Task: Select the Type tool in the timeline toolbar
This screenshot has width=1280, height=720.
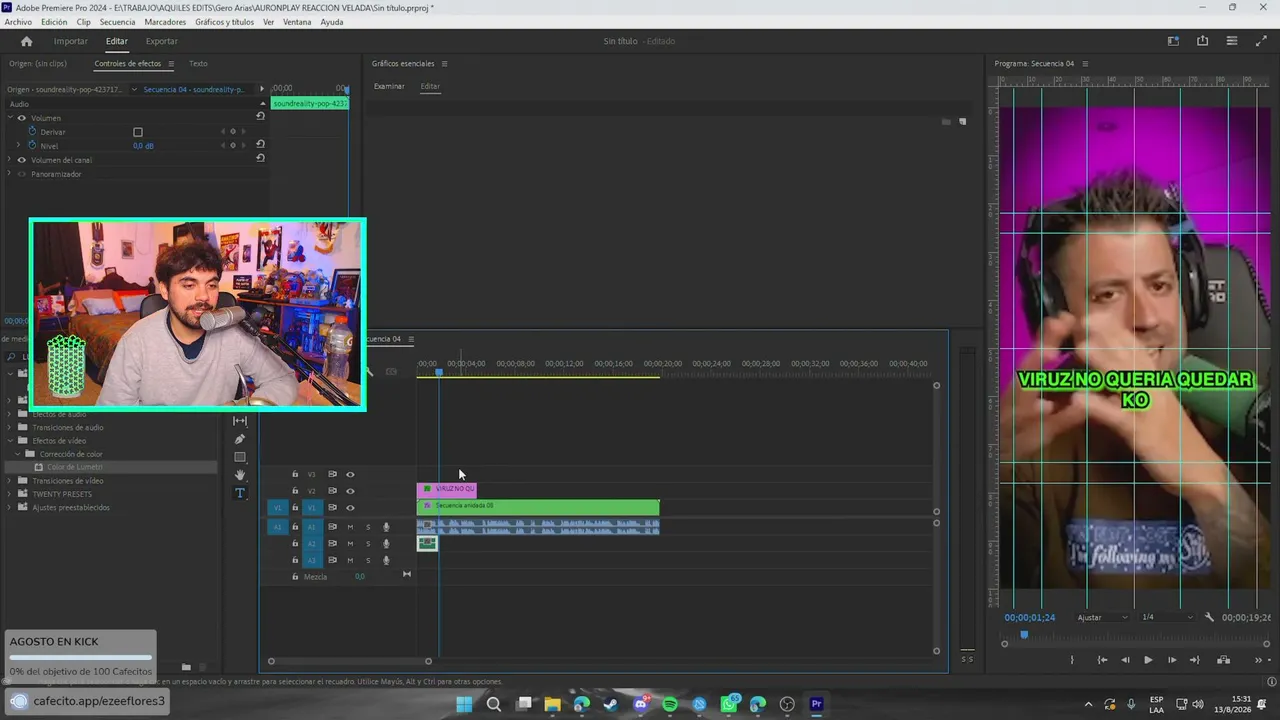Action: (x=240, y=493)
